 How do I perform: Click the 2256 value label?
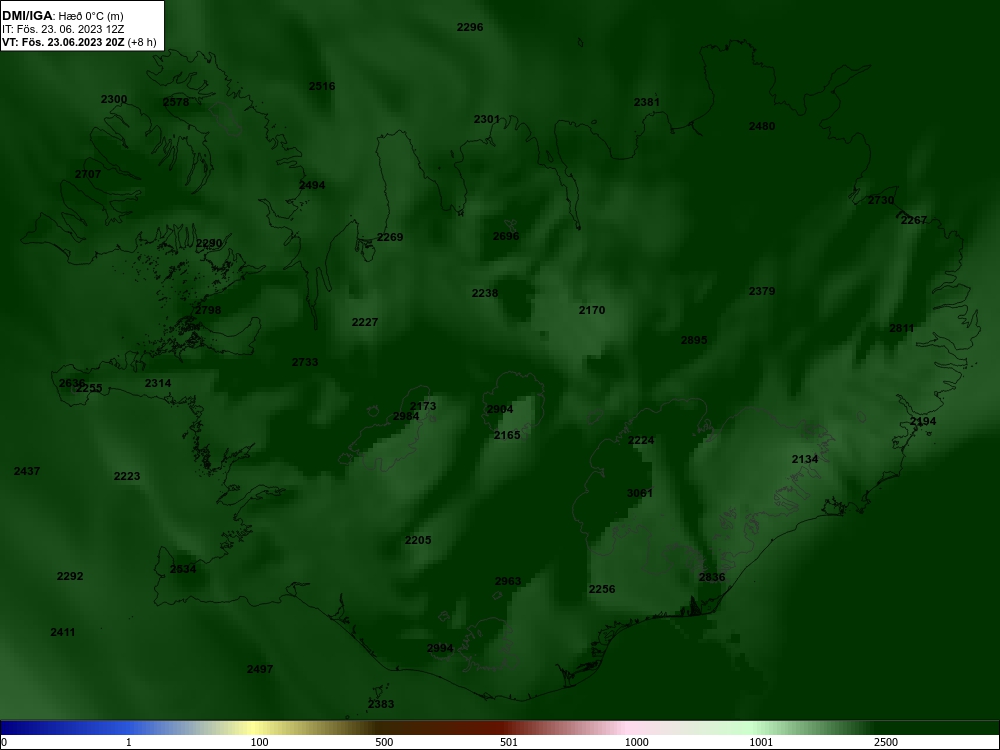[601, 589]
